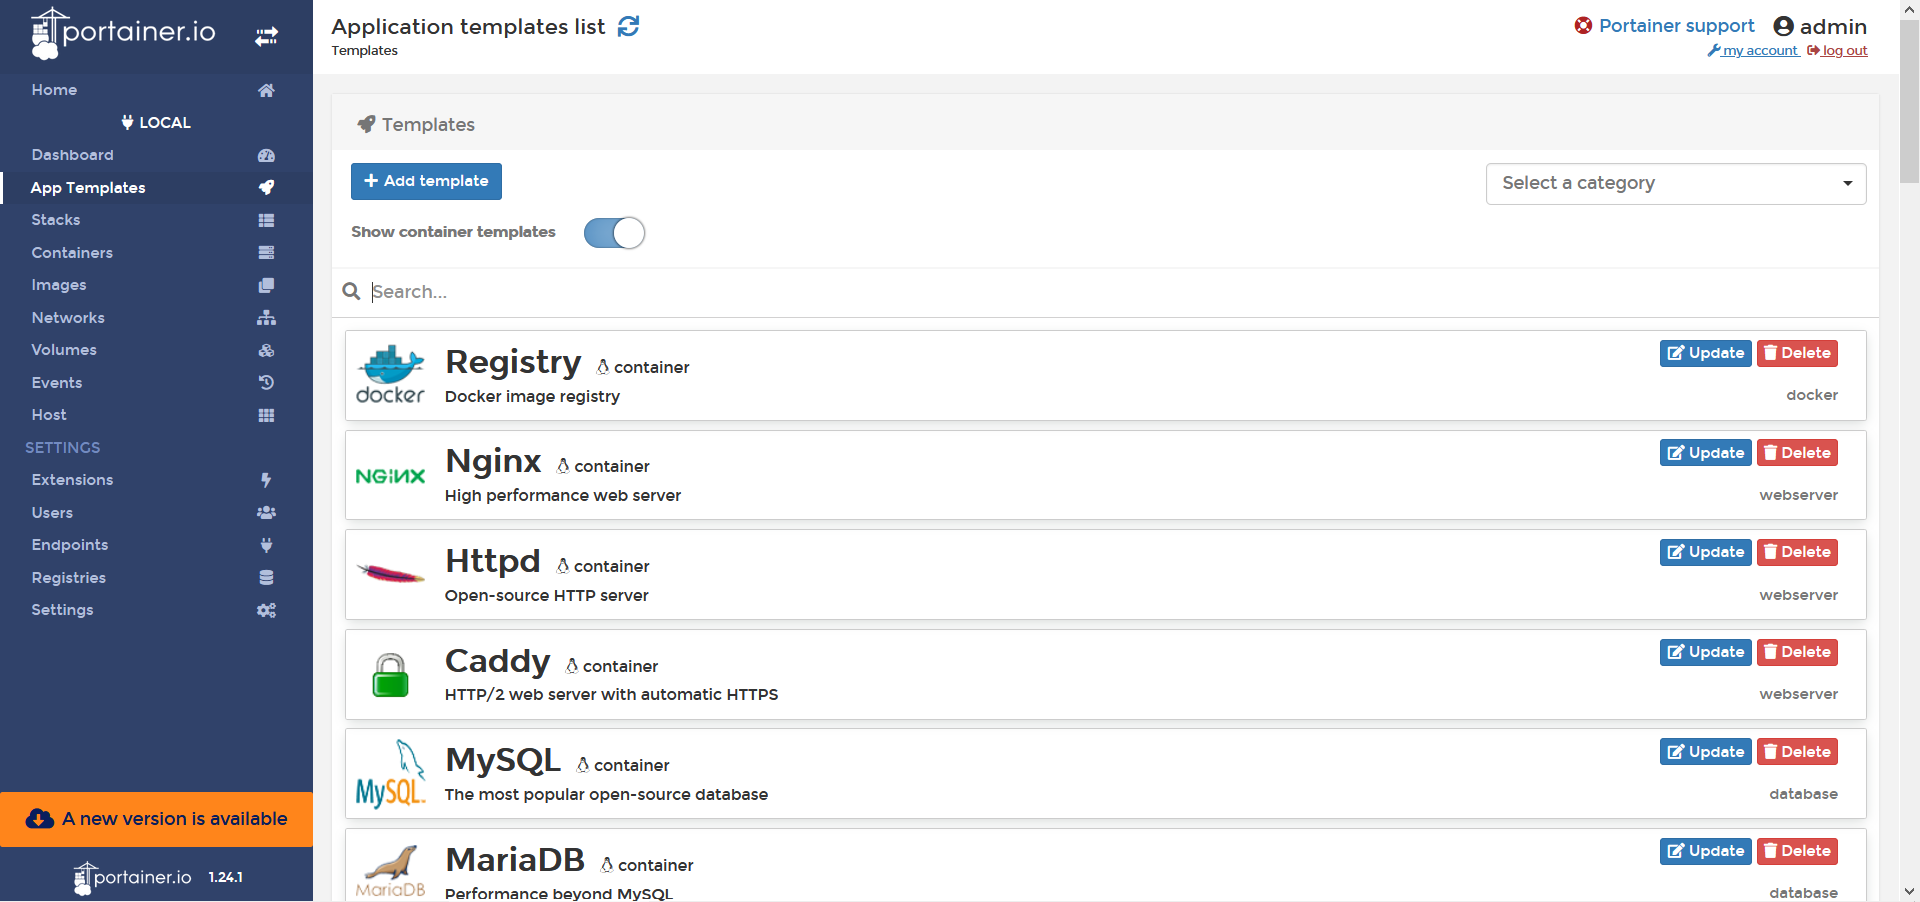Click the Apache feather logo of Httpd
Viewport: 1920px width, 902px height.
point(390,574)
